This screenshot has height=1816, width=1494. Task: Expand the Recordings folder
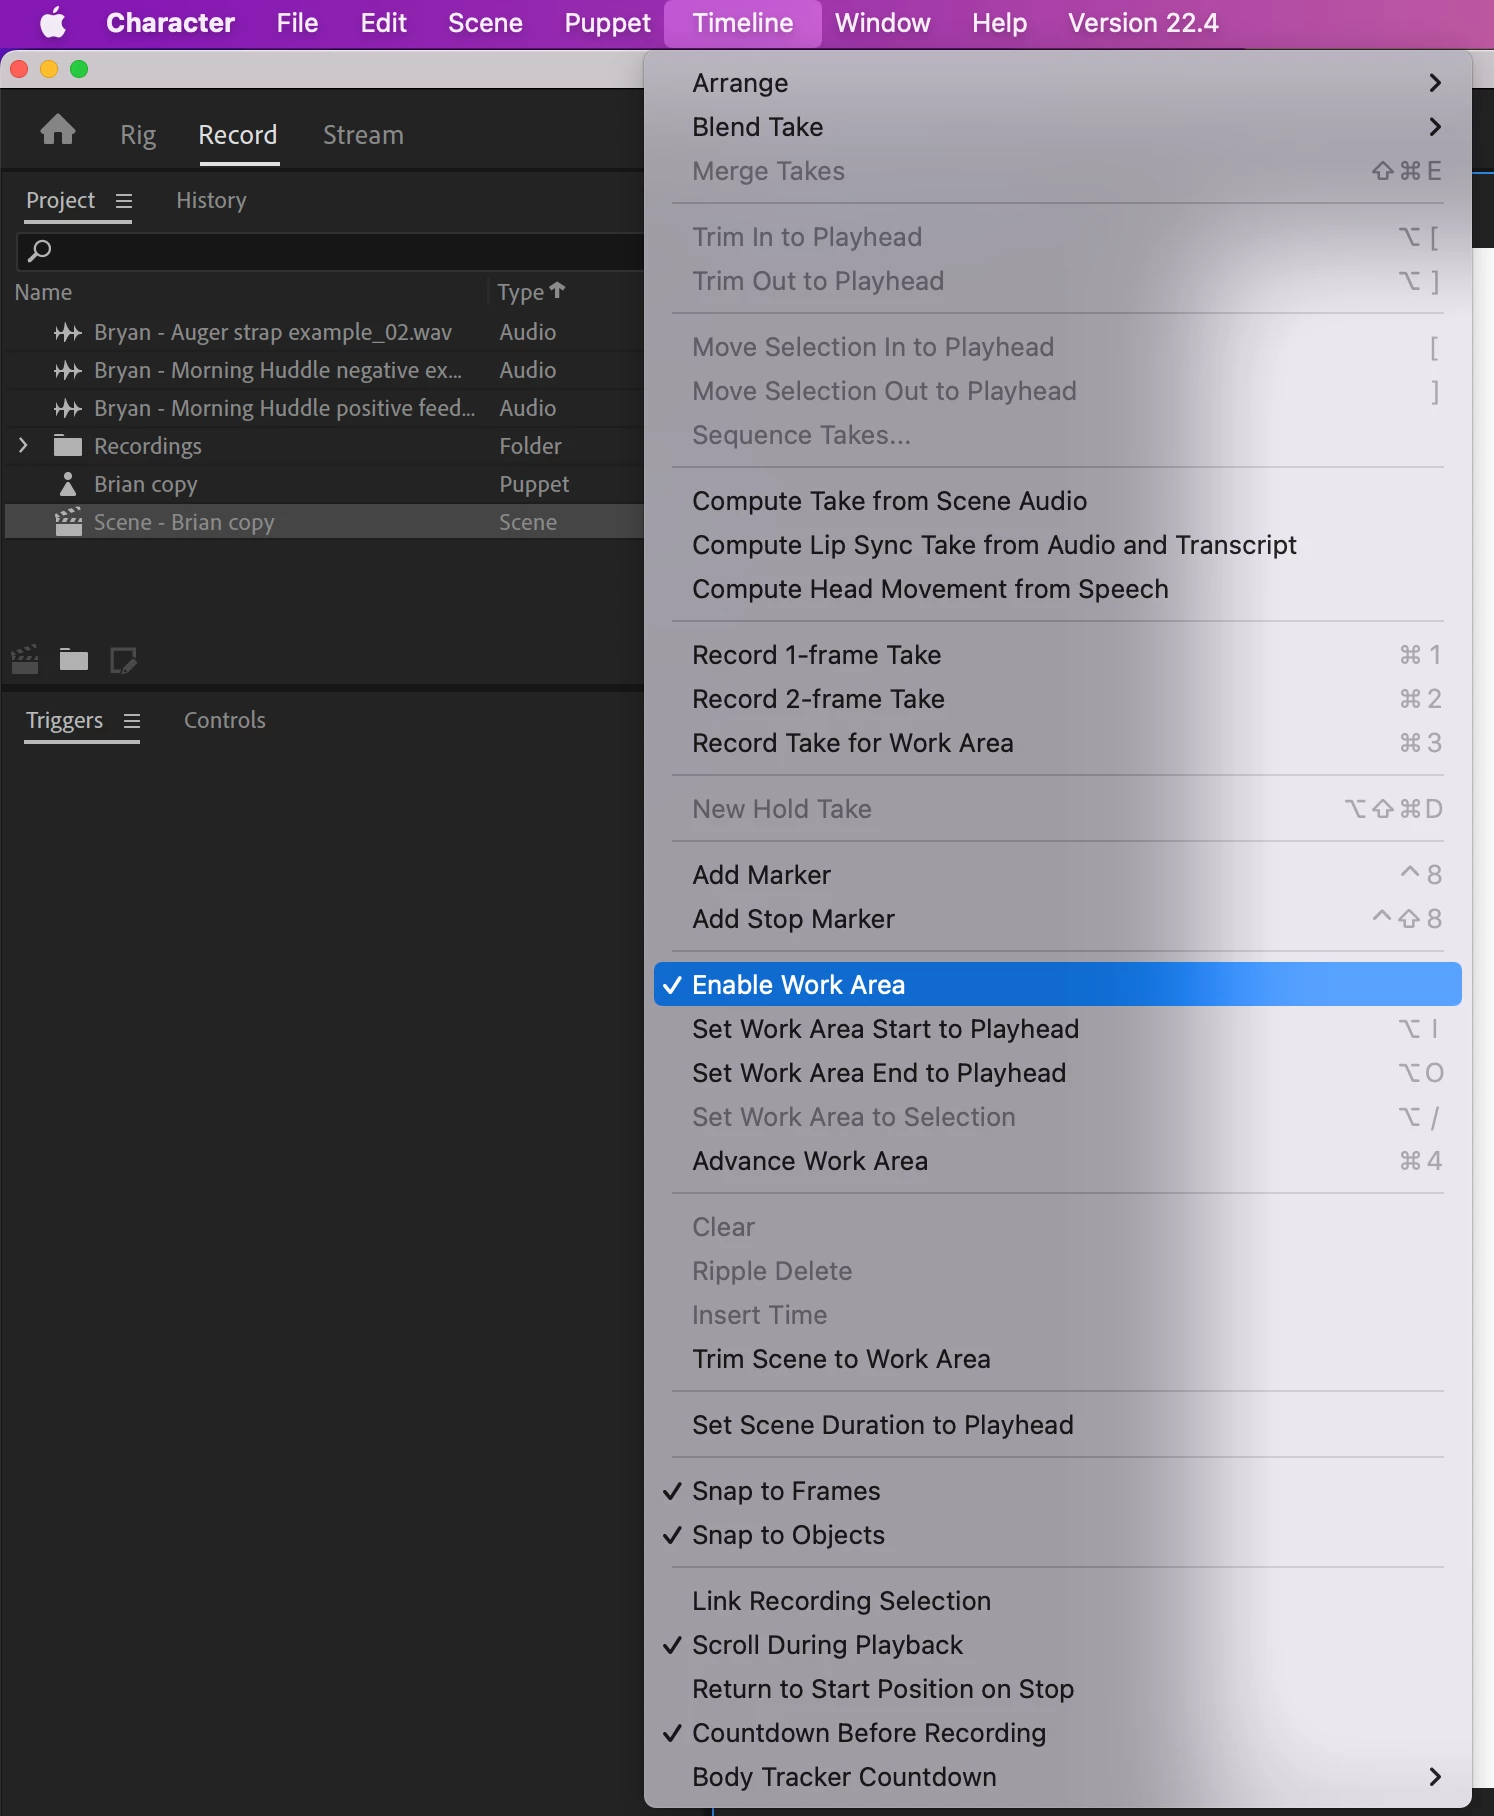tap(23, 445)
